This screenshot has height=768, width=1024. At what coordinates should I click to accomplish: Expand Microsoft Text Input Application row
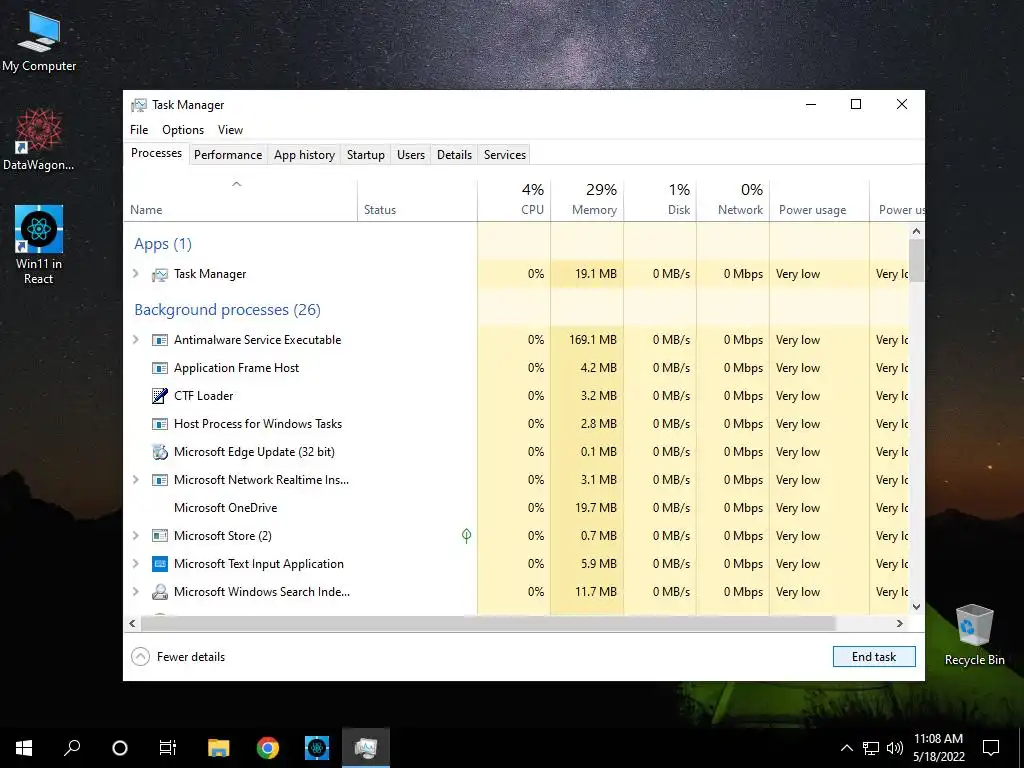[x=136, y=564]
